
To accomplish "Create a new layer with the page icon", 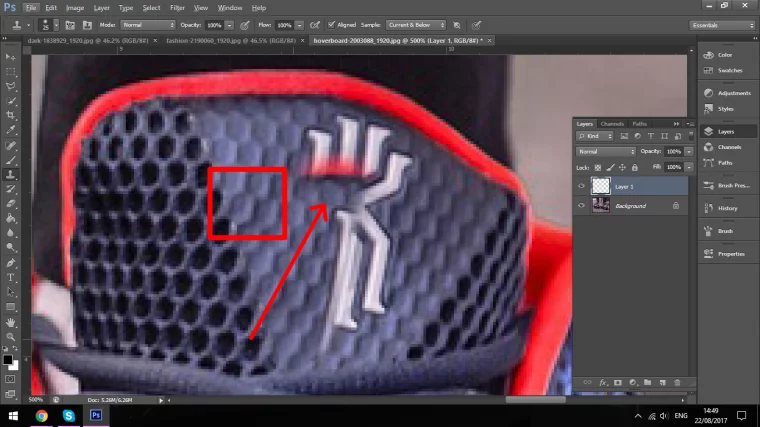I will (x=663, y=382).
